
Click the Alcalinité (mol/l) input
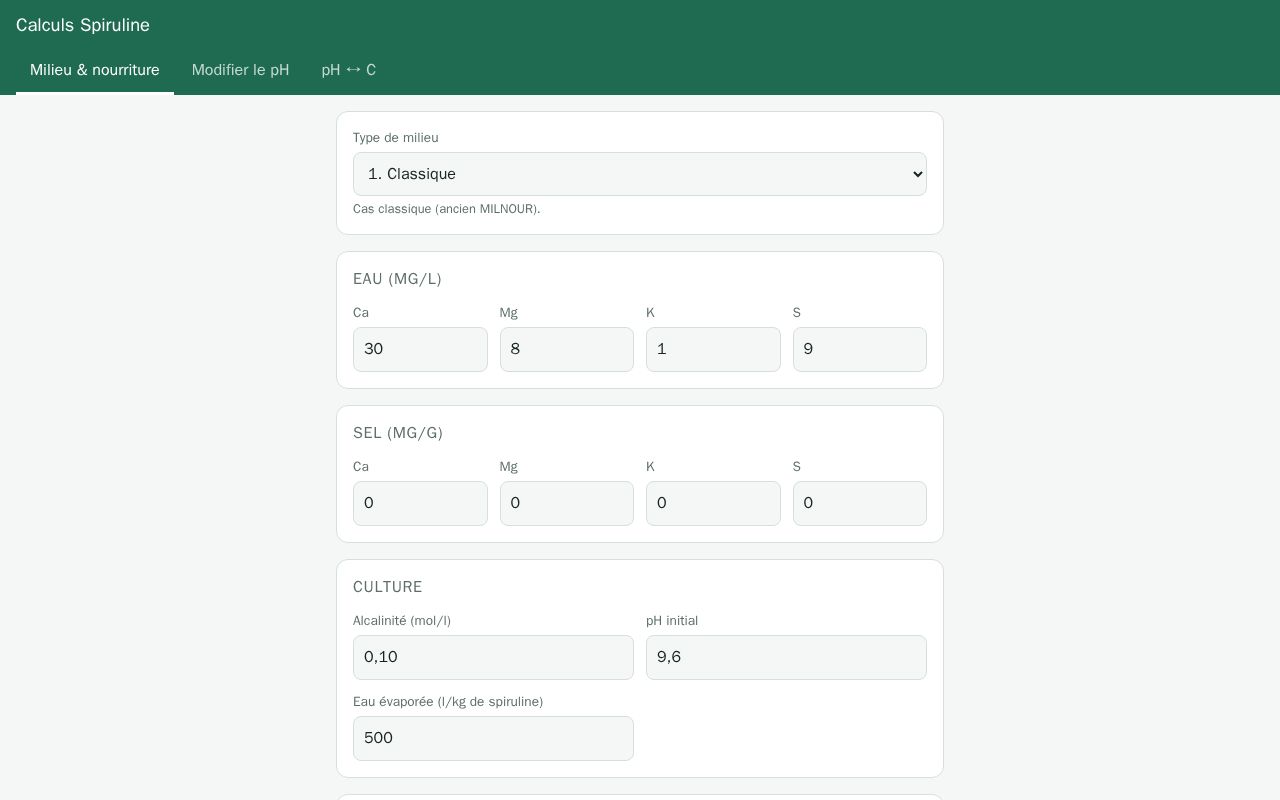493,657
